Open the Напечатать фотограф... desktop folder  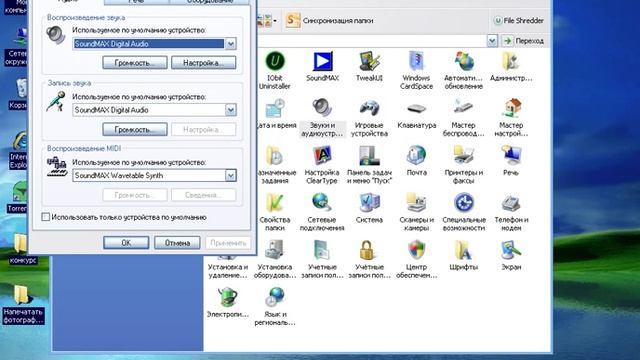coord(23,304)
